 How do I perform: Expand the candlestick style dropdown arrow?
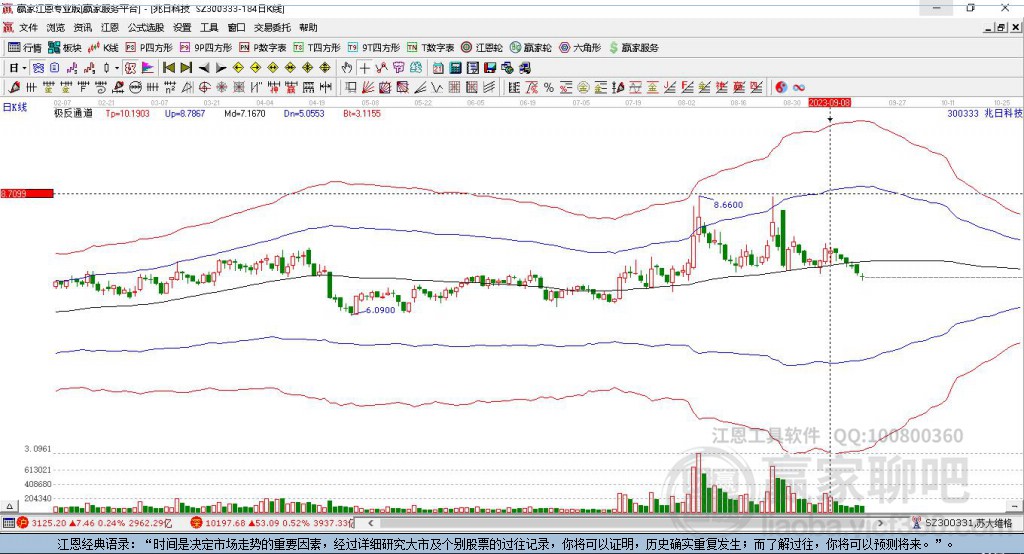coord(117,68)
